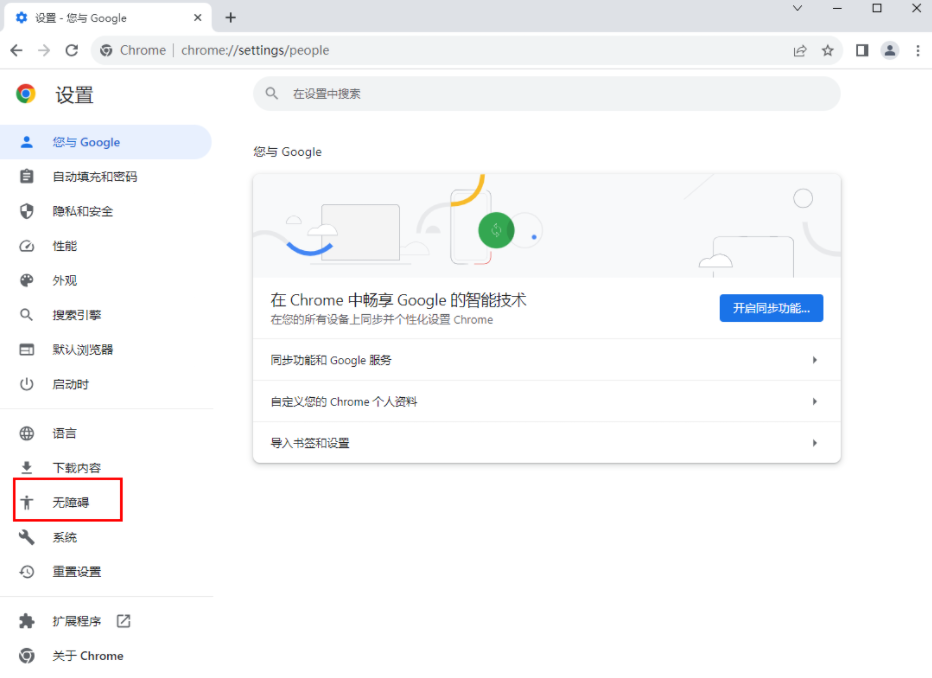Screen dimensions: 932x678
Task: Open the profile avatar menu
Action: 890,51
